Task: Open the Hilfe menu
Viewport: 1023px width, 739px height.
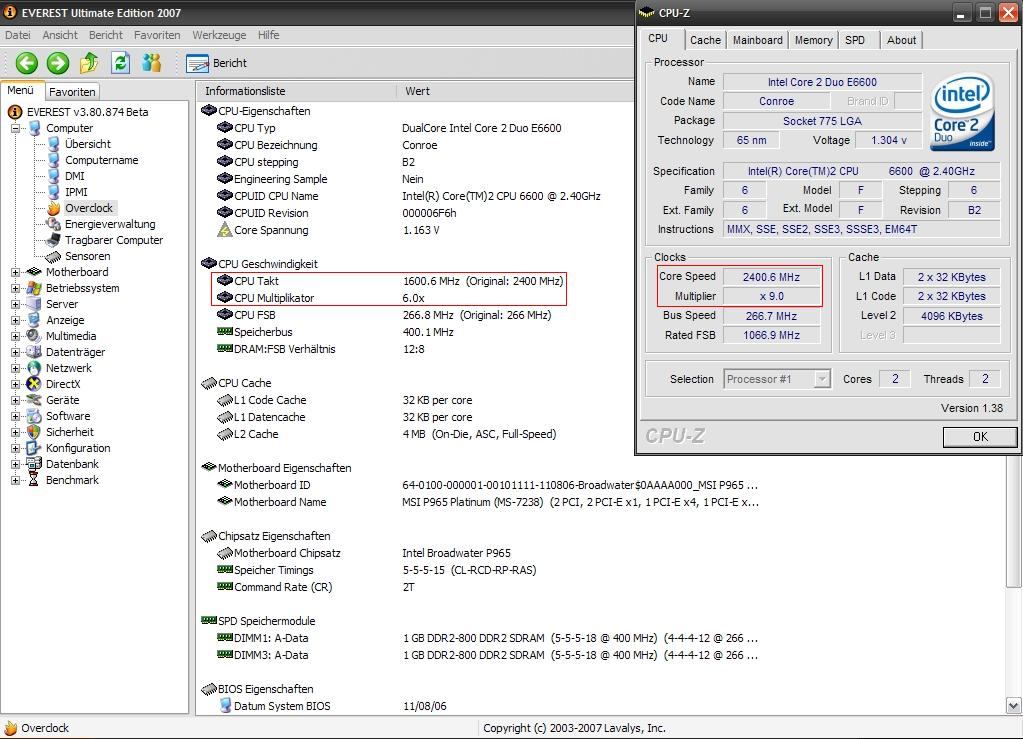Action: [x=268, y=35]
